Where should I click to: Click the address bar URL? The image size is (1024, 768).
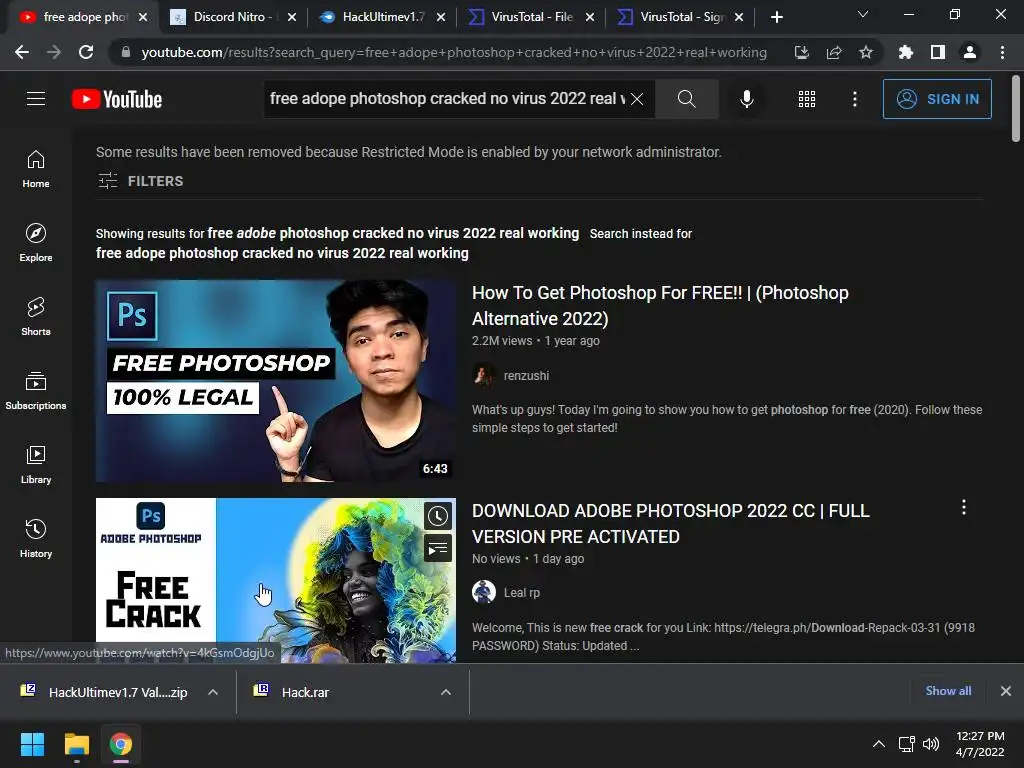click(x=454, y=52)
